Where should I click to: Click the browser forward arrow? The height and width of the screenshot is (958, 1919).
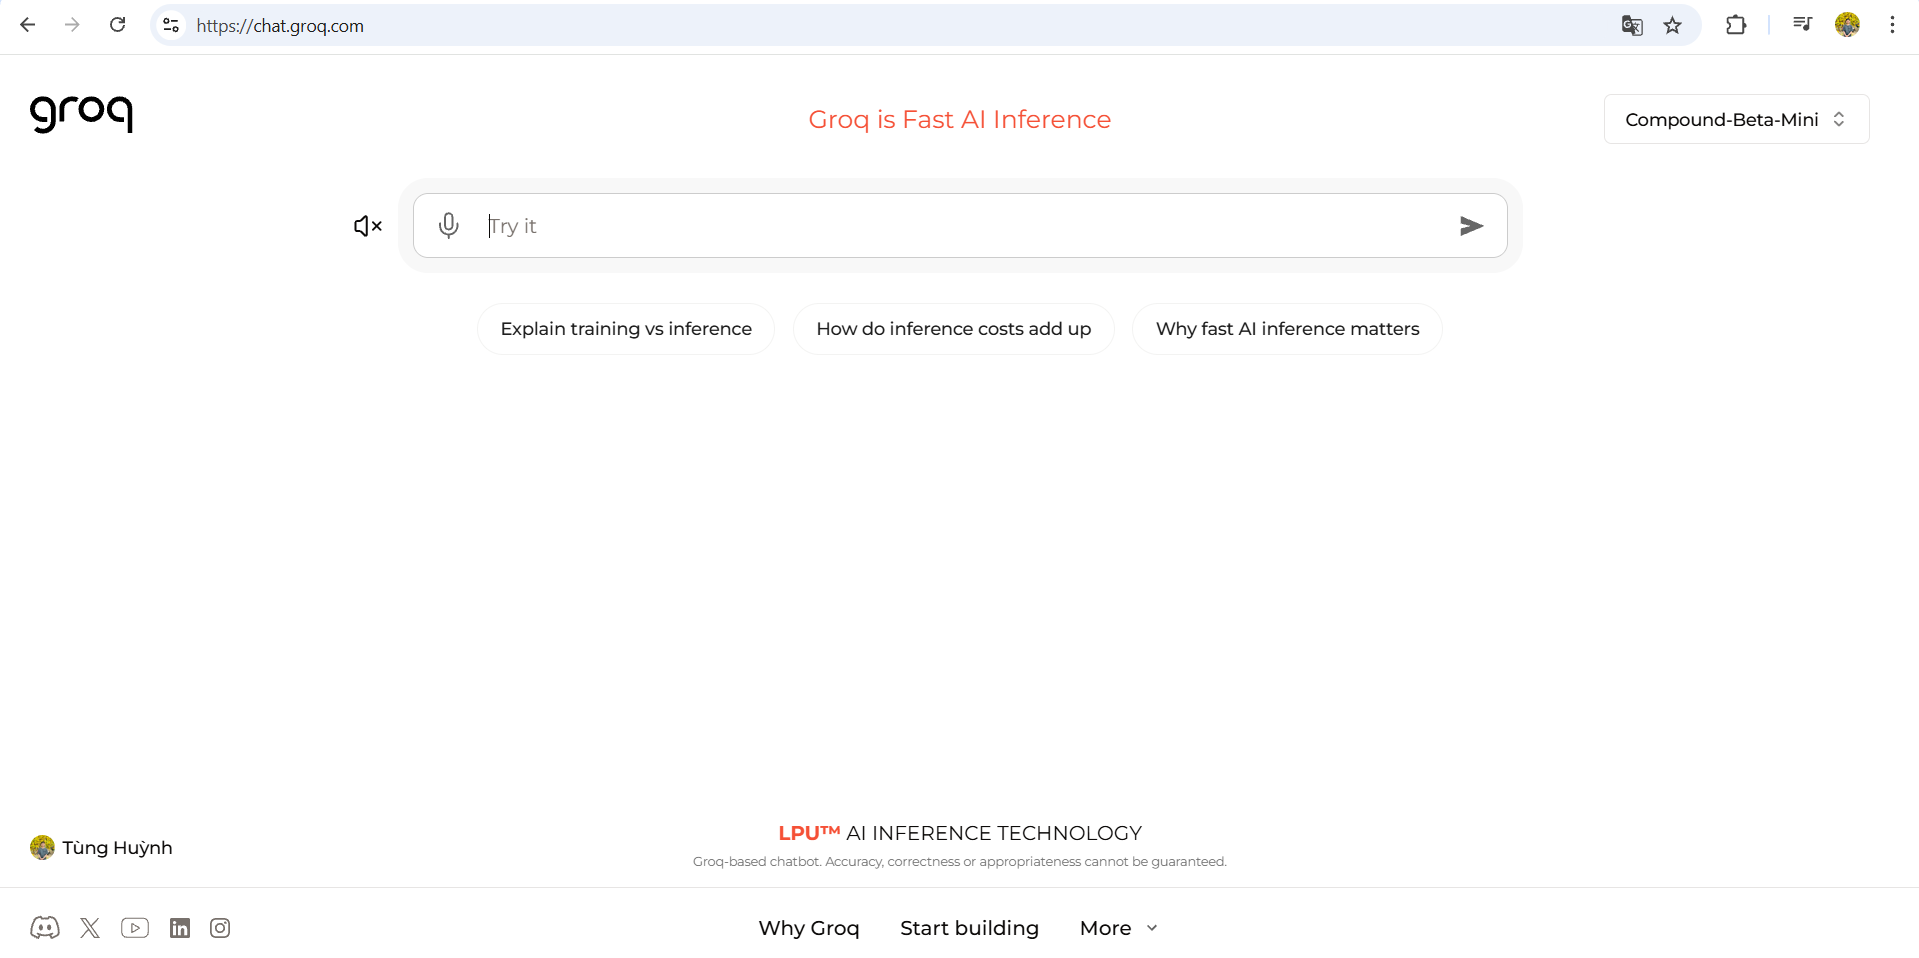(72, 25)
